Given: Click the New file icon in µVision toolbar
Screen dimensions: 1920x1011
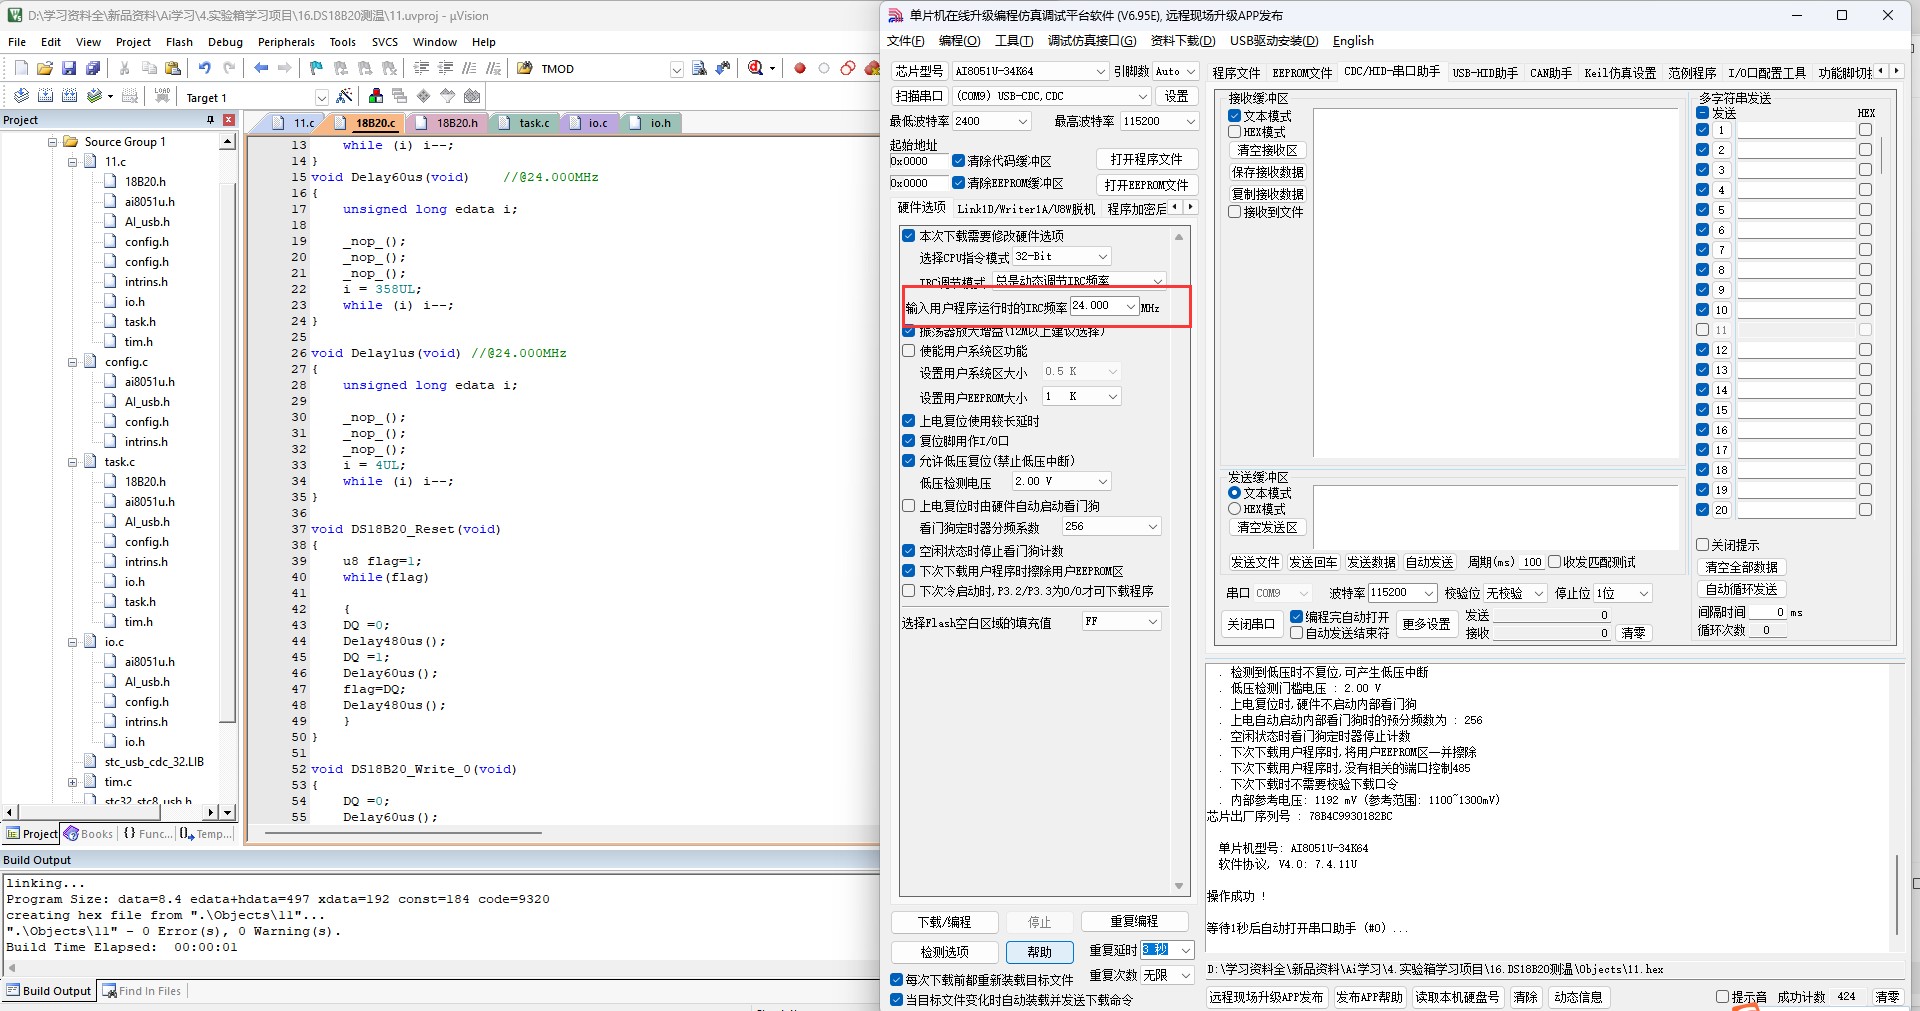Looking at the screenshot, I should coord(21,68).
